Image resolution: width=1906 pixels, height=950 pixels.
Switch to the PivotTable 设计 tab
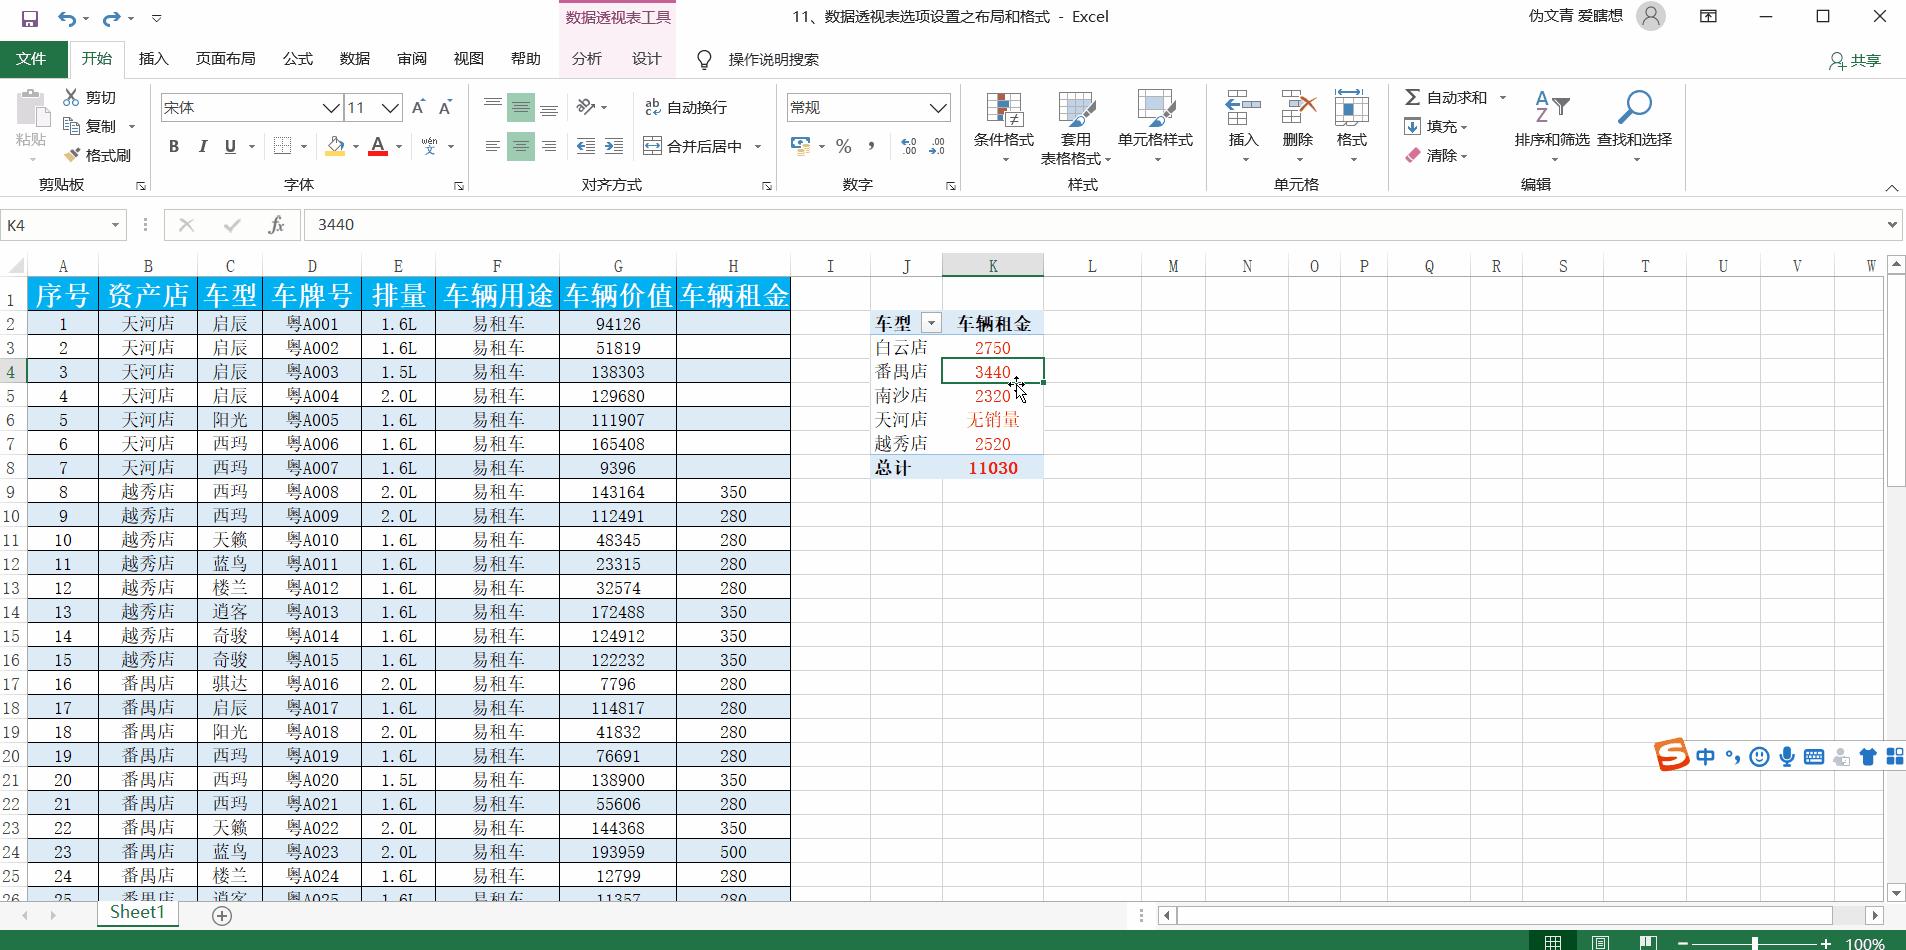tap(645, 59)
